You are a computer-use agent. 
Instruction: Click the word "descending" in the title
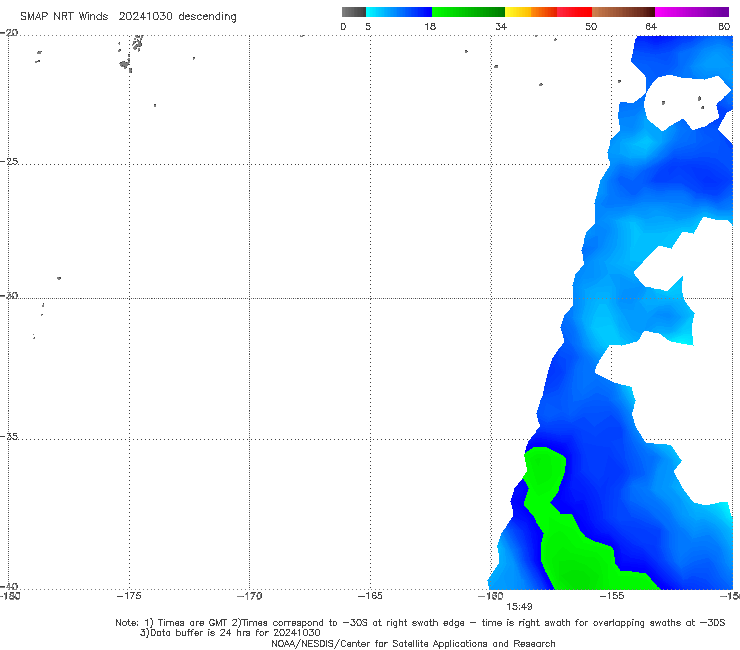click(208, 17)
